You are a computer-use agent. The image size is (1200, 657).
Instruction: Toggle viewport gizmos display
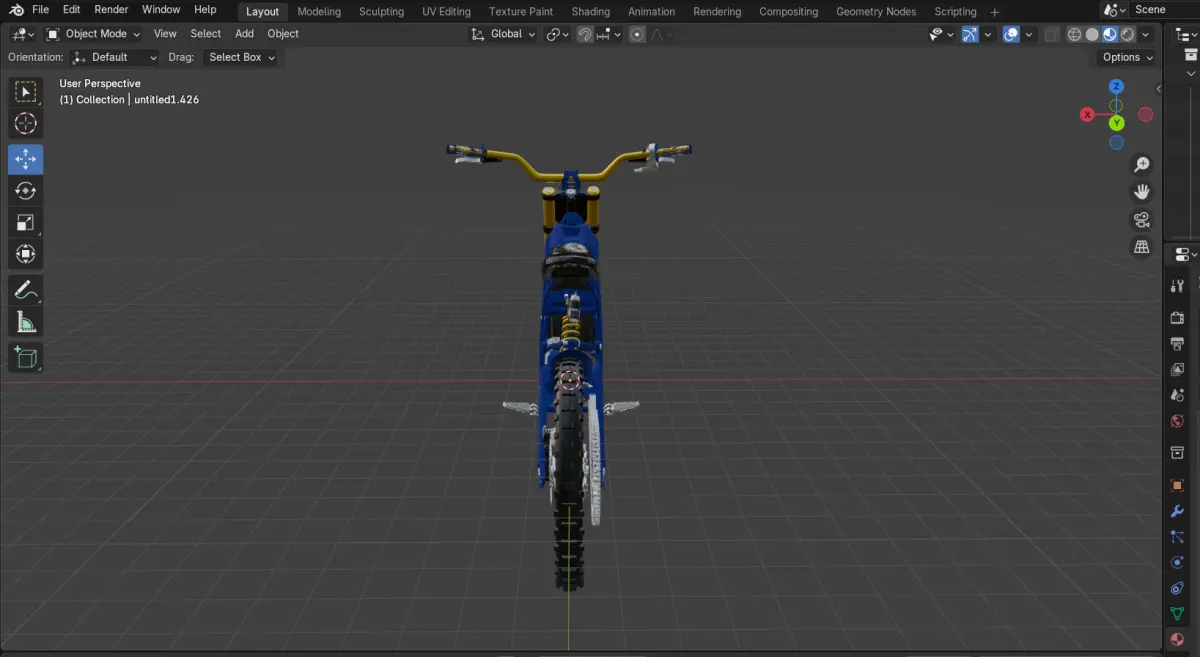click(969, 34)
